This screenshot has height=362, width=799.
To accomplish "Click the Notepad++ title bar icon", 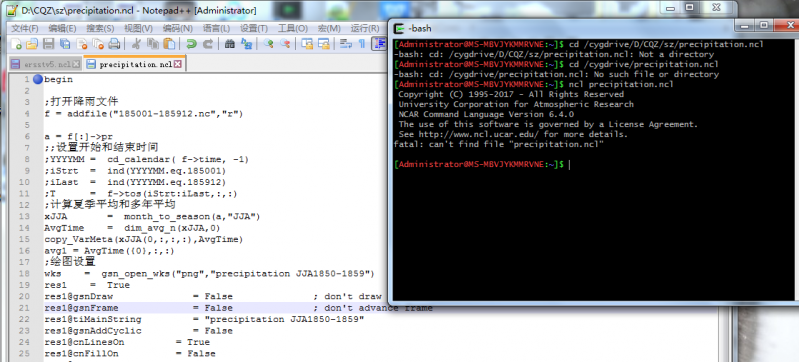I will pos(13,10).
